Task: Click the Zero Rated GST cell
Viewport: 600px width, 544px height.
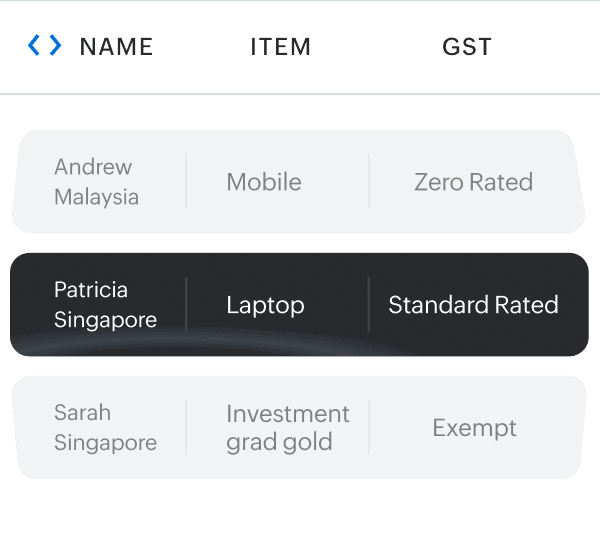Action: click(x=473, y=182)
